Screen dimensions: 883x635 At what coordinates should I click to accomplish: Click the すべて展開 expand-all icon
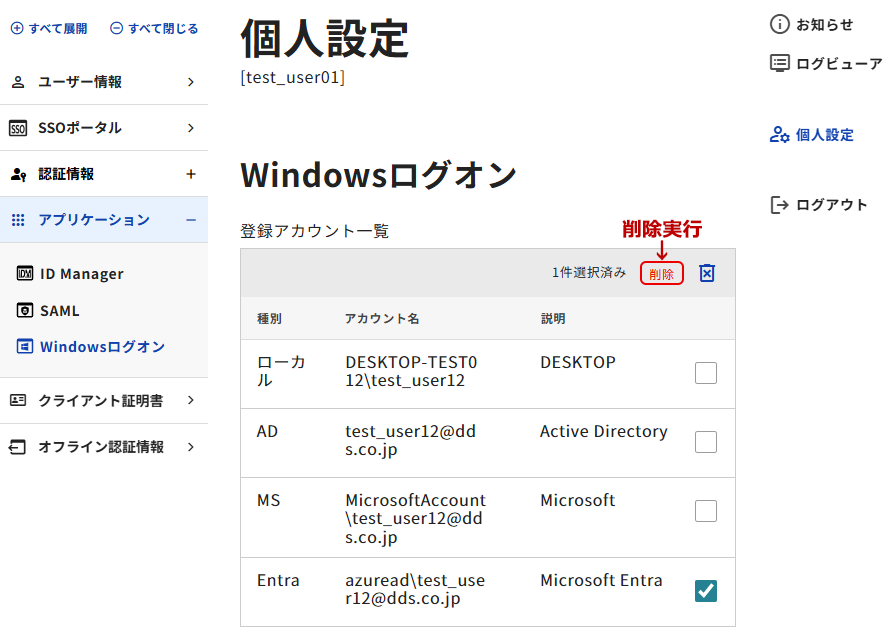pos(16,29)
